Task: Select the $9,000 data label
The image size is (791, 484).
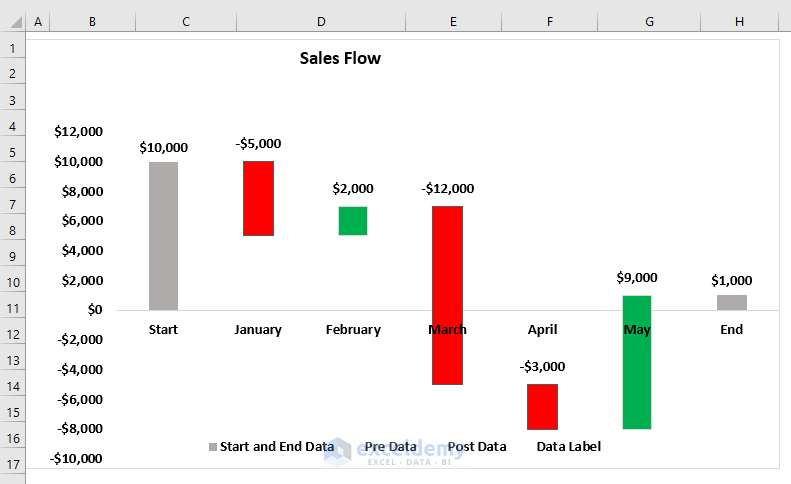Action: tap(637, 278)
